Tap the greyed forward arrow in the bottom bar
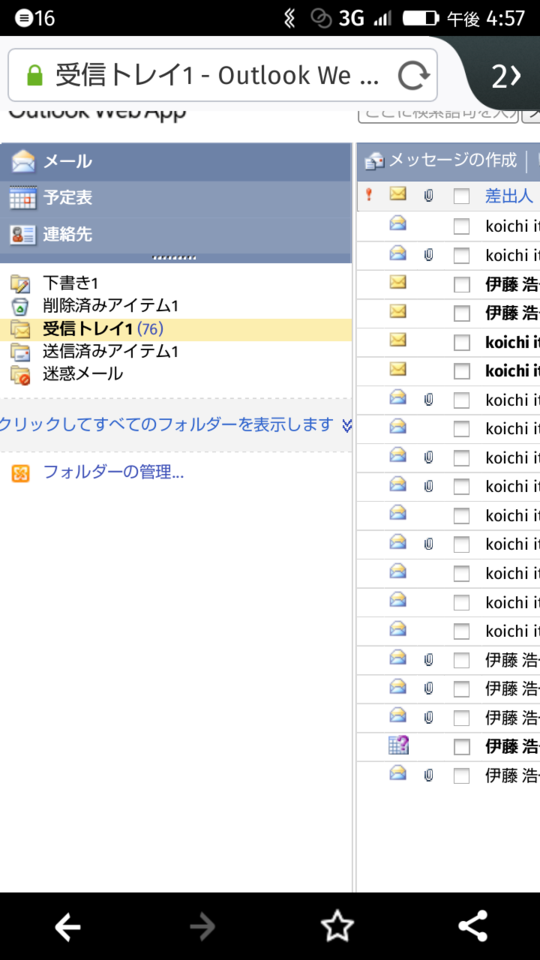540x960 pixels. [x=203, y=927]
